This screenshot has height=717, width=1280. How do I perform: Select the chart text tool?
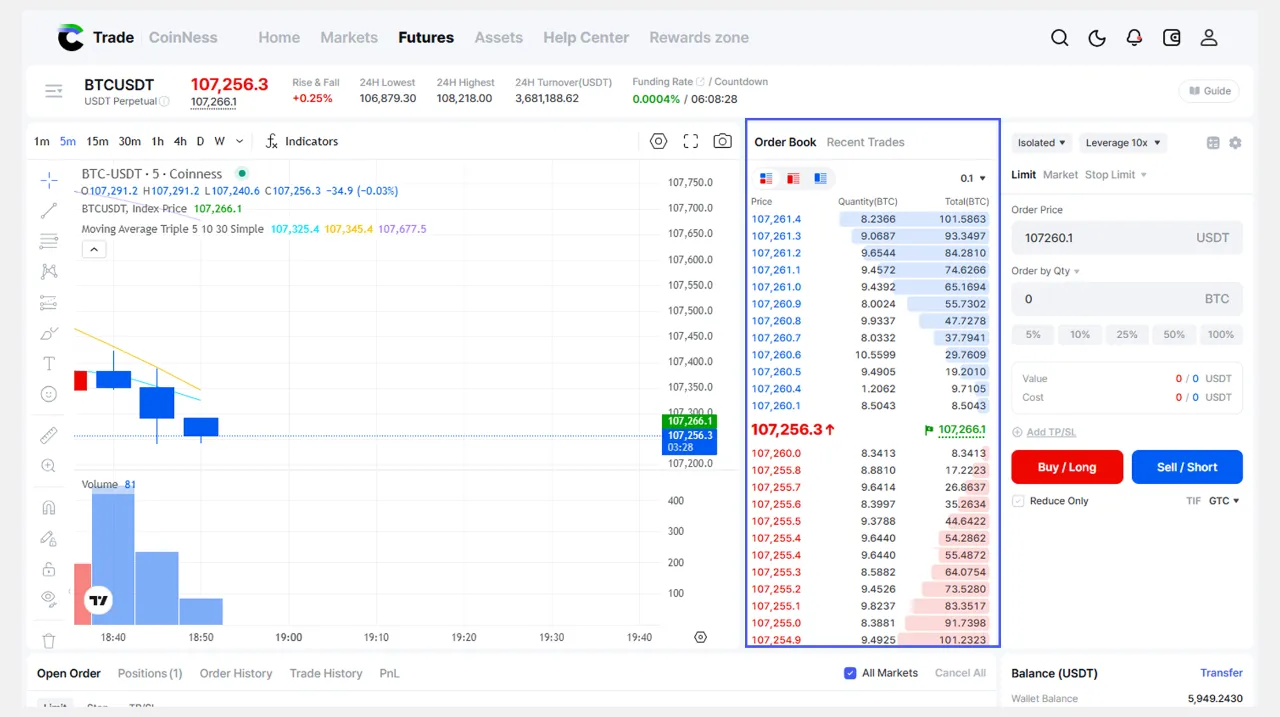48,363
